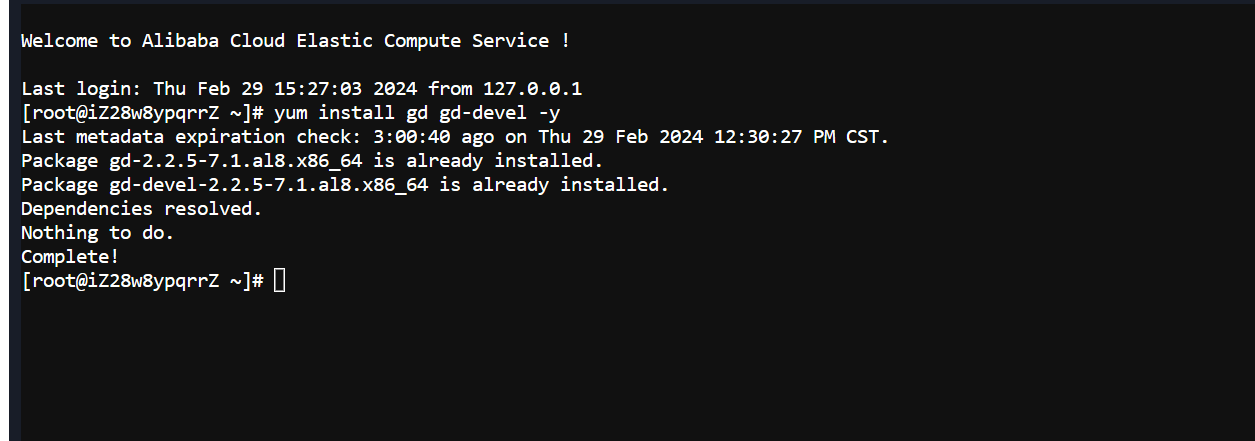Click the "Last metadata expiration check" line
The image size is (1255, 441).
point(455,137)
